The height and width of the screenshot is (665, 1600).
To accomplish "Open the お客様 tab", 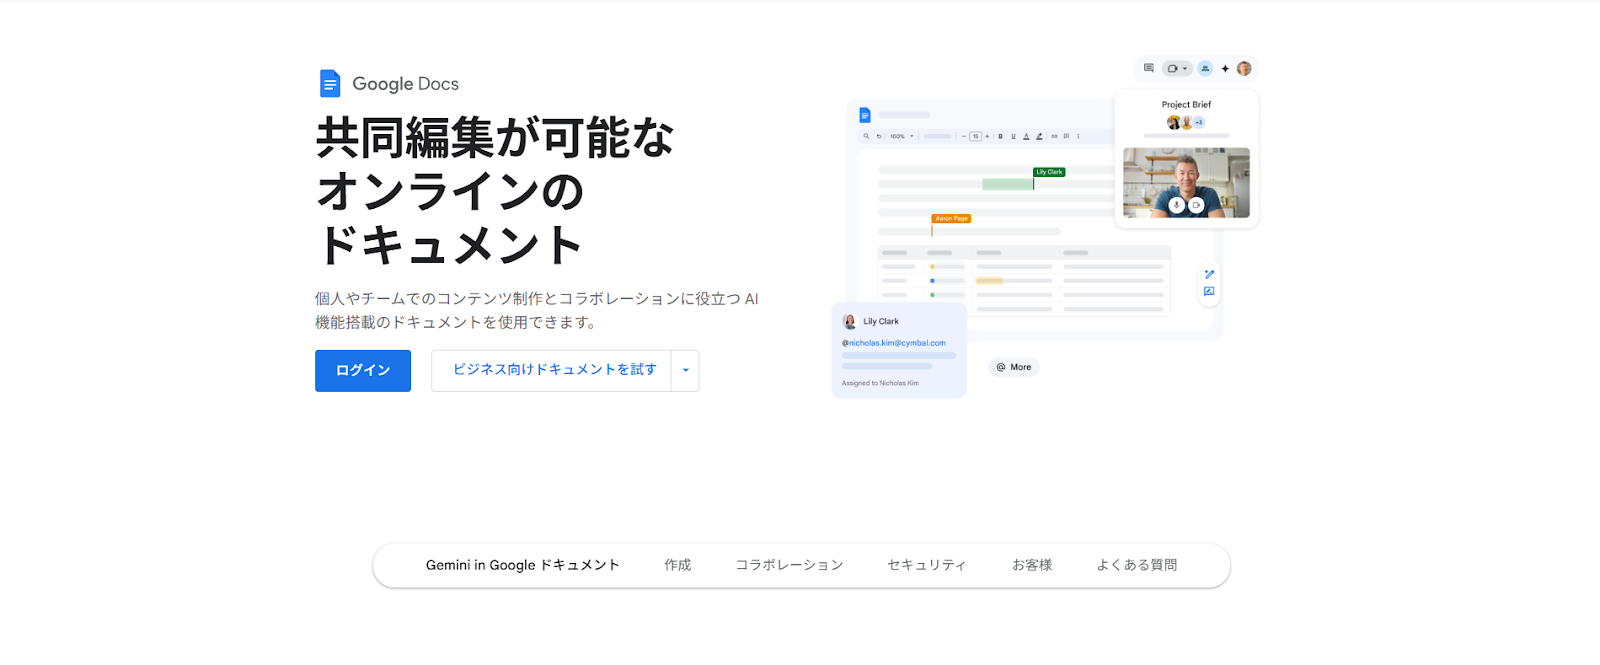I will (1032, 565).
